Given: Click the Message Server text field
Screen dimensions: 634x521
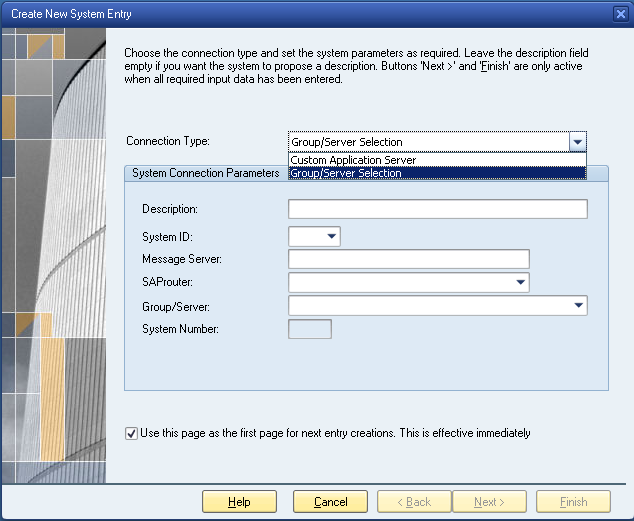Looking at the screenshot, I should tap(409, 259).
